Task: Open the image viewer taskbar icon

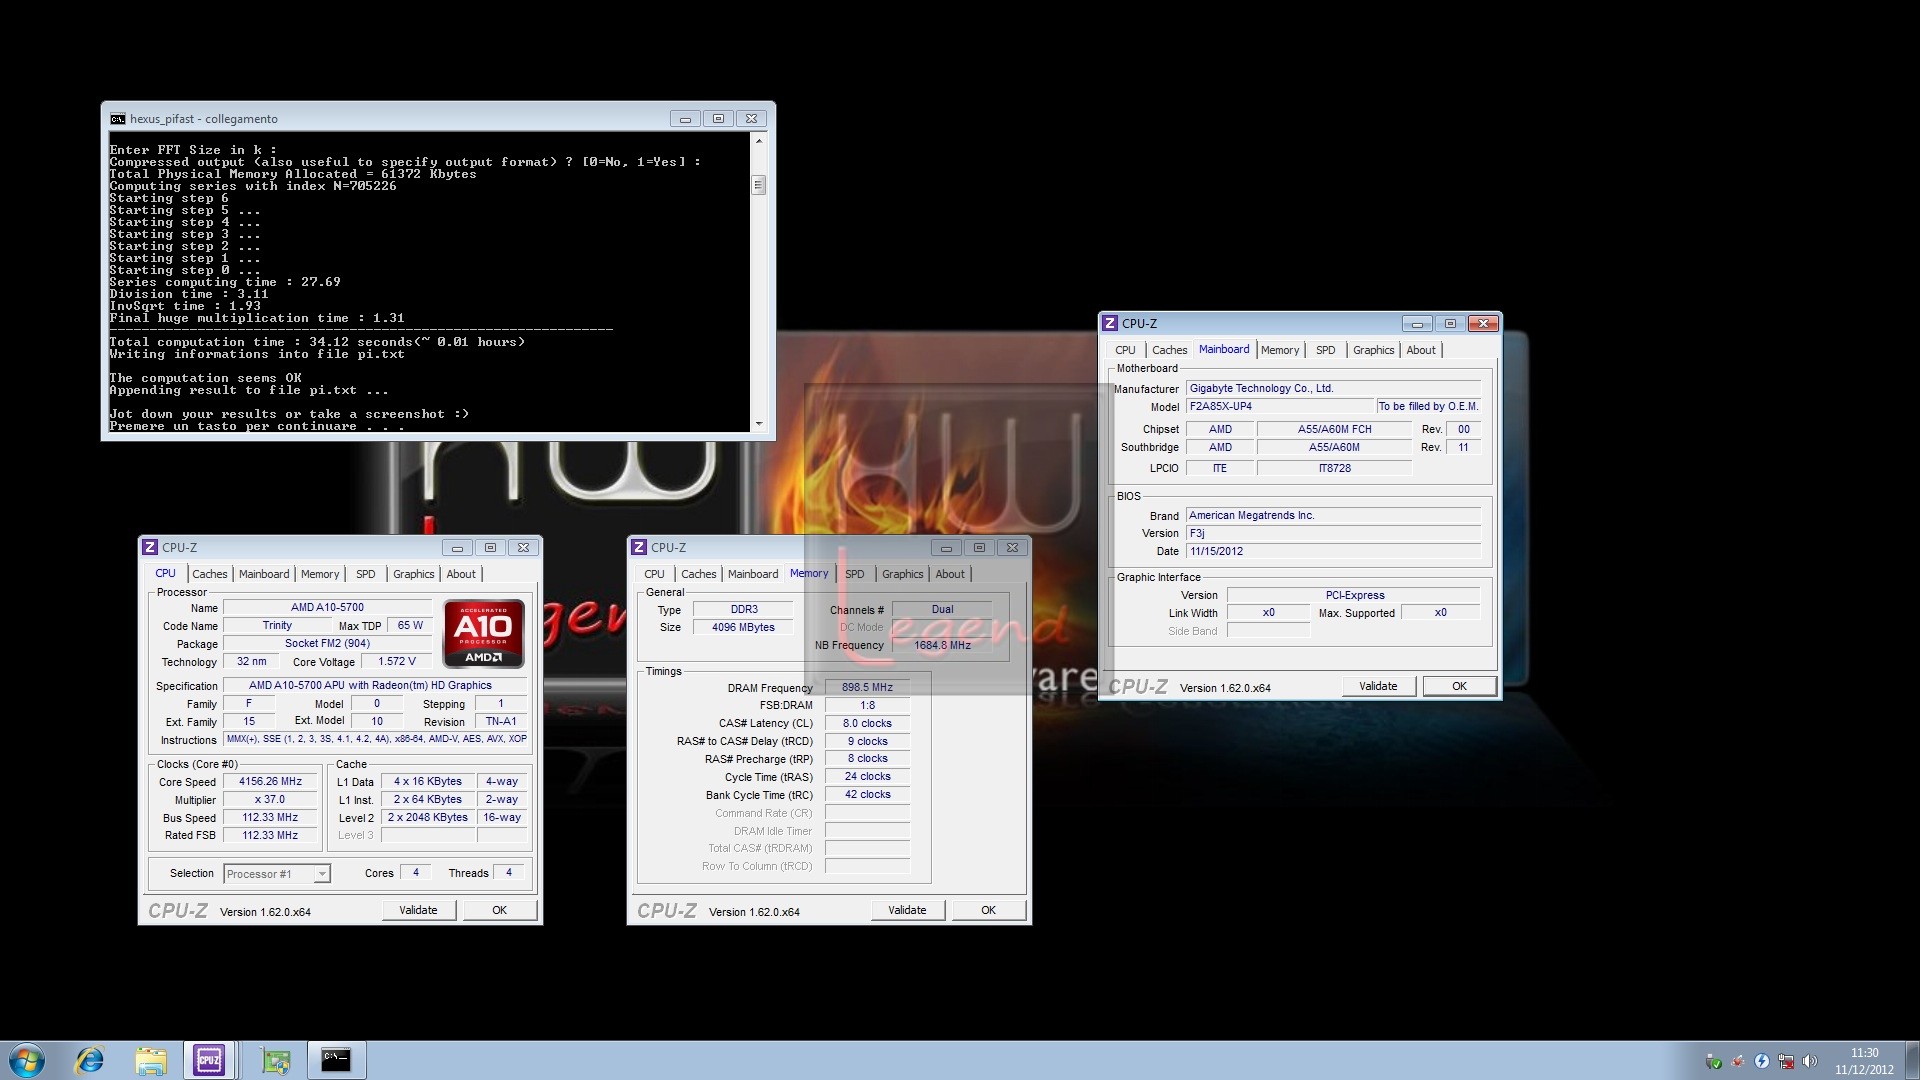Action: pos(276,1060)
